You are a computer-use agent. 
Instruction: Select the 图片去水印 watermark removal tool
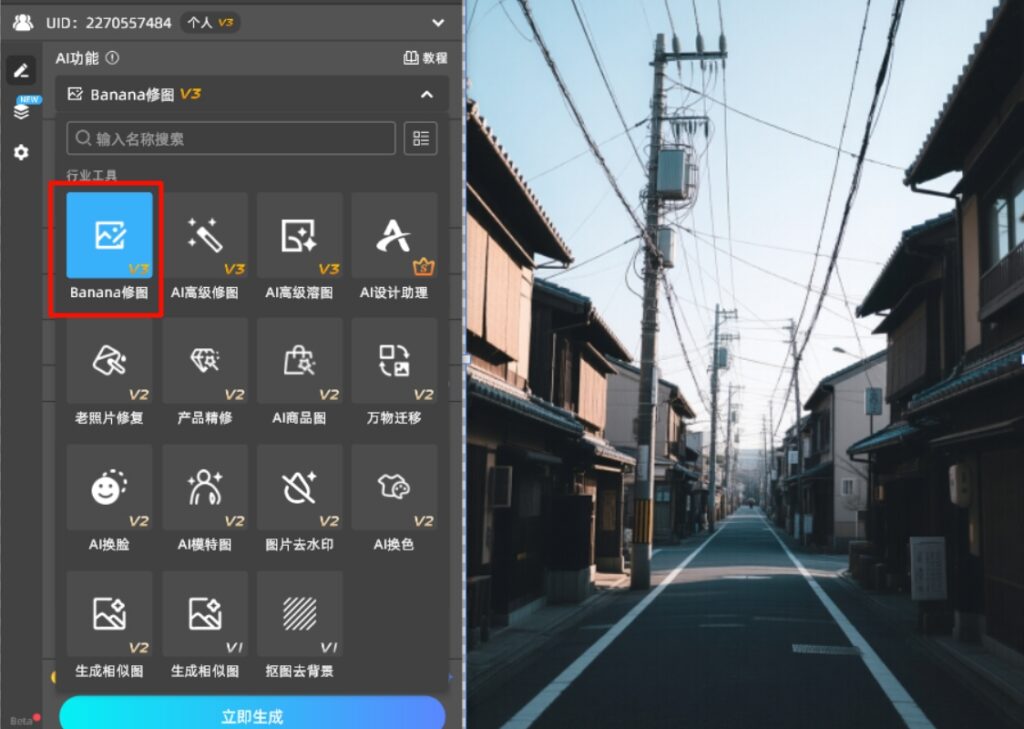(299, 490)
